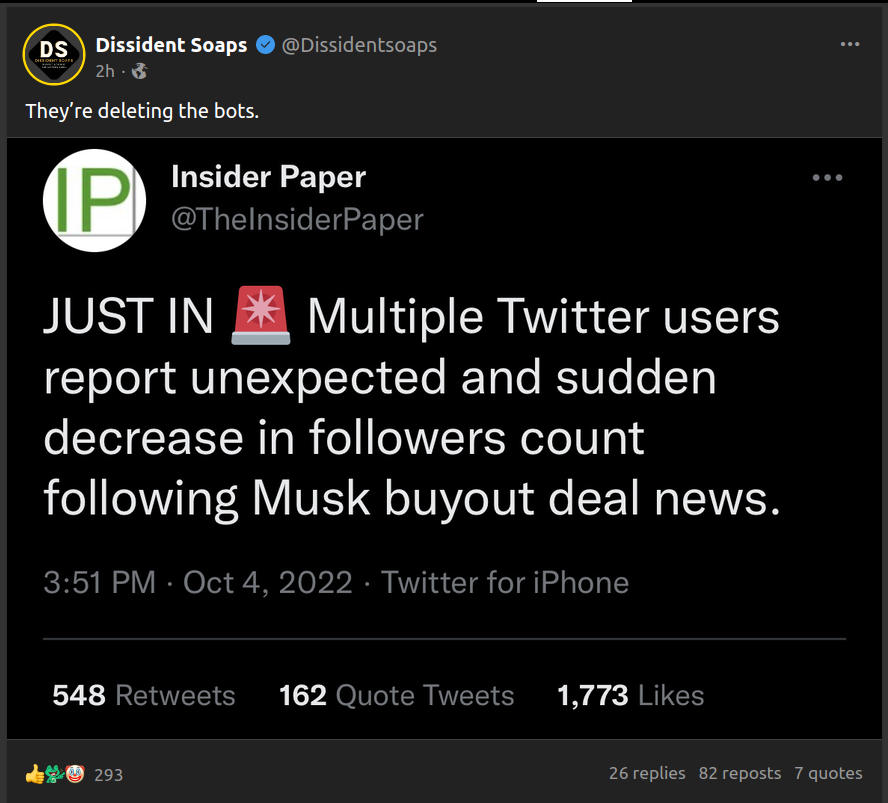Show the 7 quotes
Screen dimensions: 888x803
828,773
